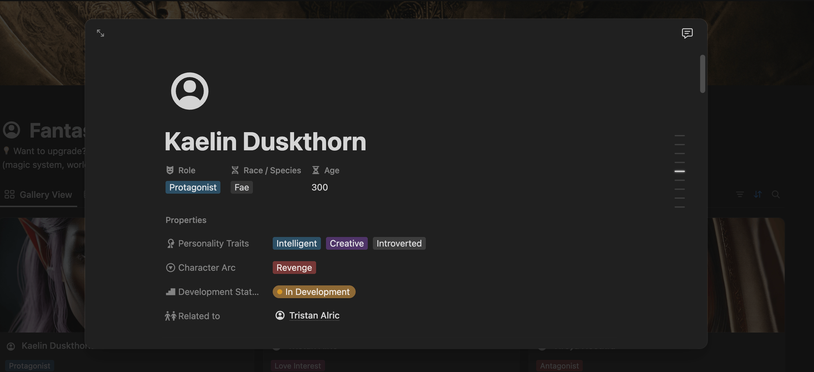Click the Development Stat... property label
Viewport: 814px width, 372px height.
coord(218,292)
